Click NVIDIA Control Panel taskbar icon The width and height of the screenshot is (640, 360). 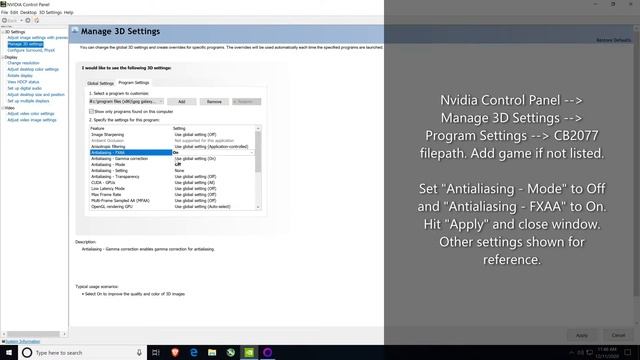[x=249, y=352]
